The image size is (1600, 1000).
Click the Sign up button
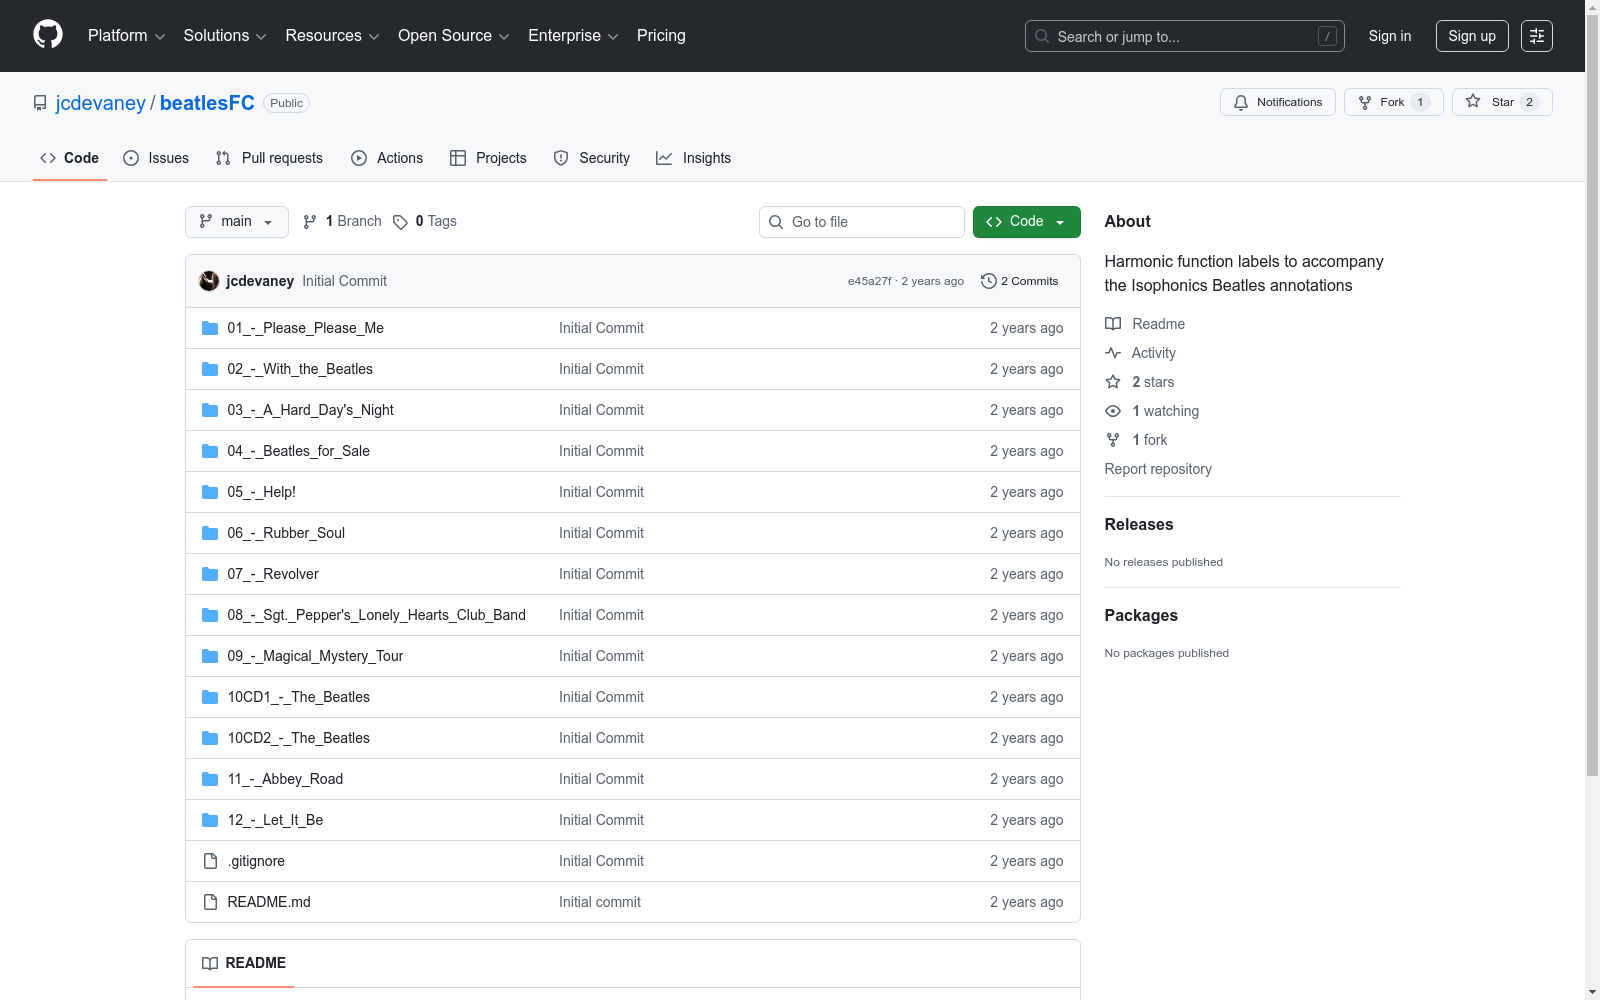[1472, 36]
